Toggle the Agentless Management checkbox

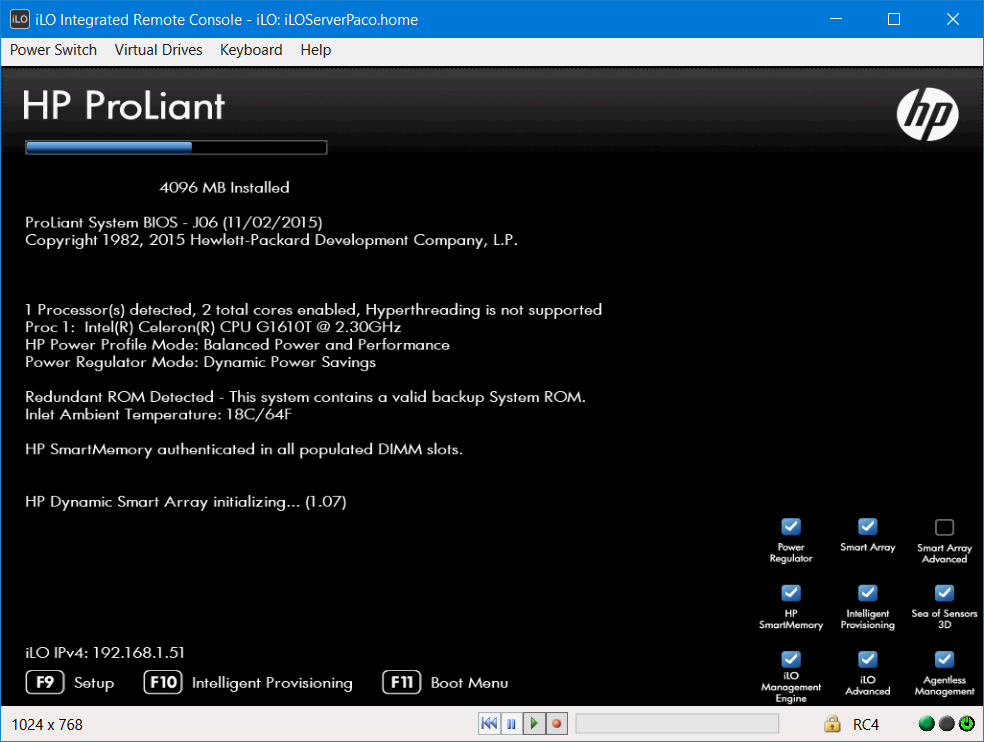[x=944, y=659]
